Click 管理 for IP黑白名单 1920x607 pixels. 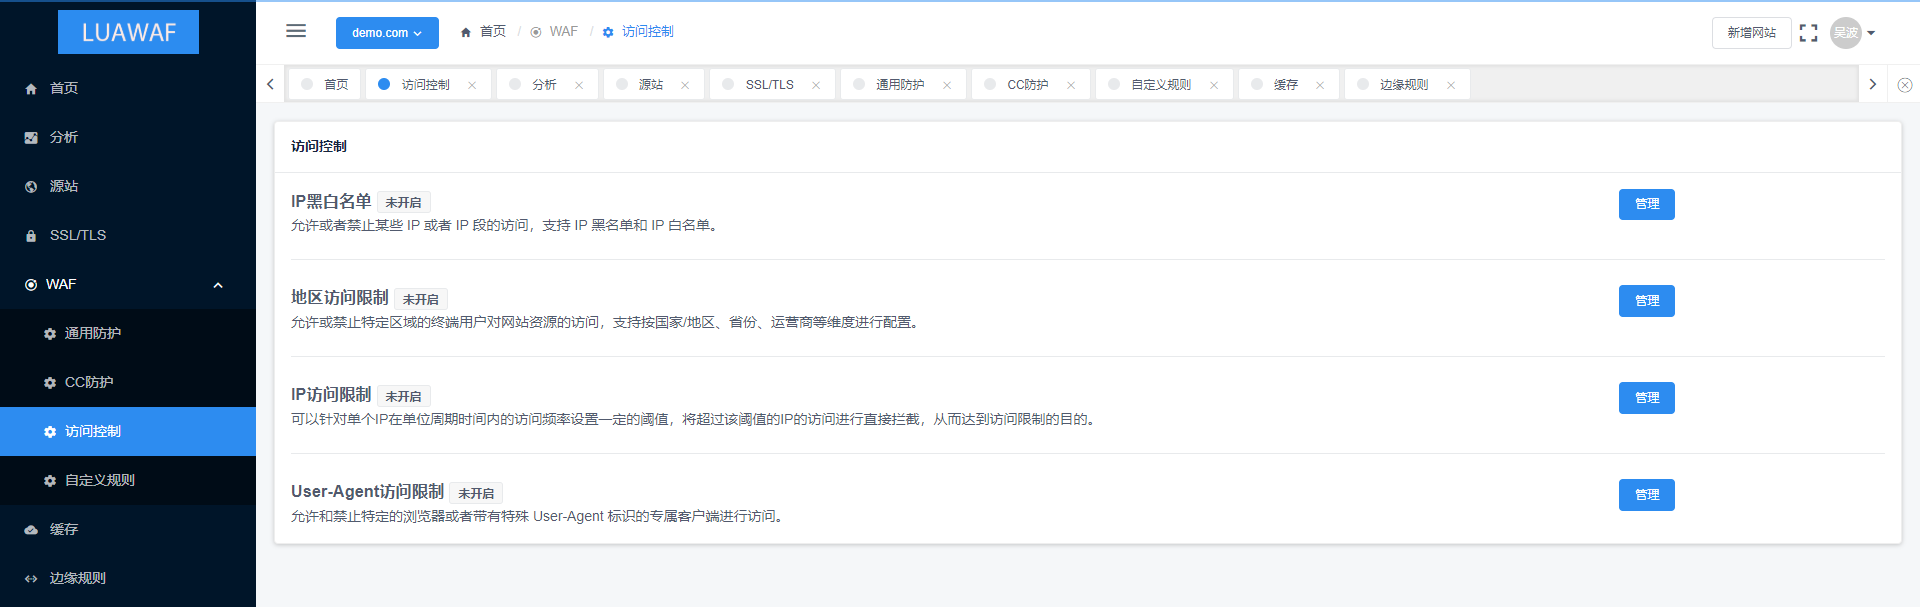click(x=1646, y=204)
